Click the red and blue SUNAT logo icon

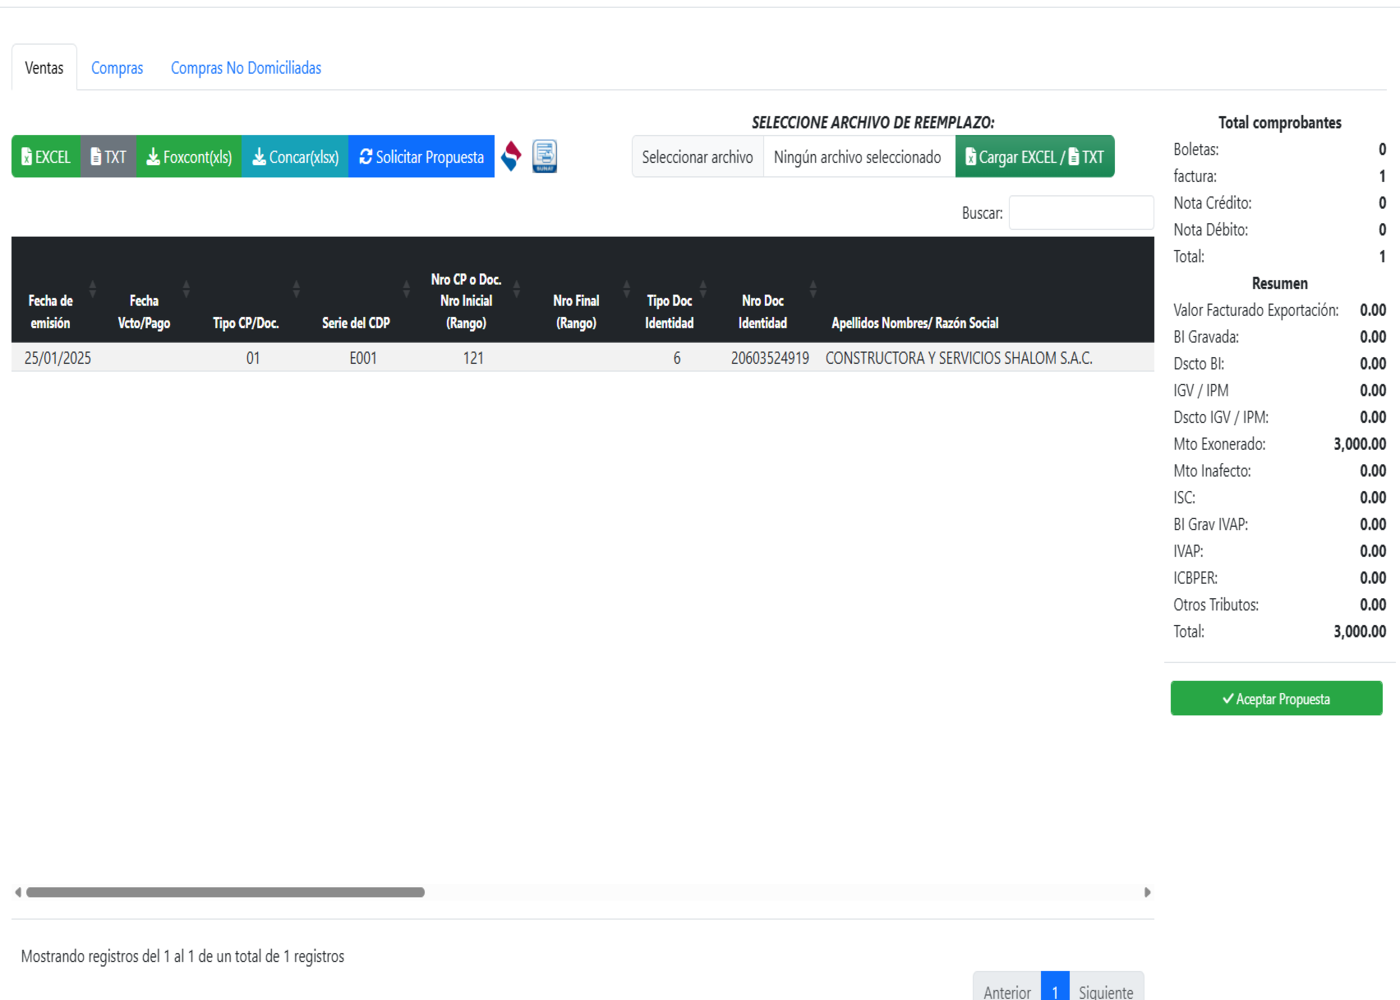511,156
